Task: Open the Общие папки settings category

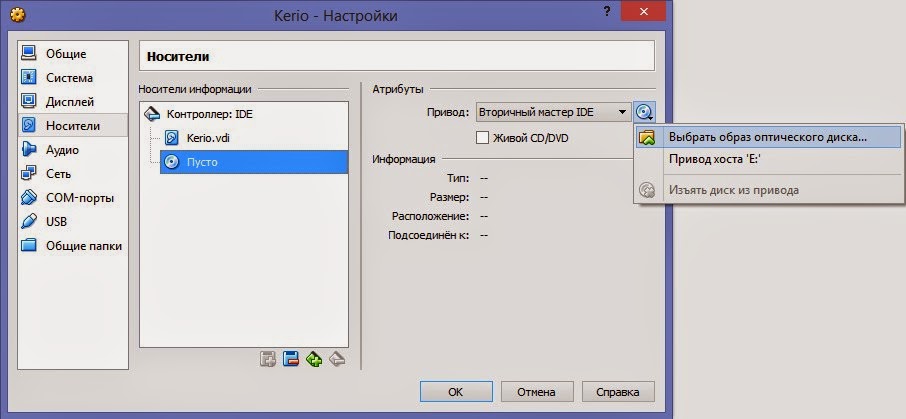Action: pyautogui.click(x=73, y=246)
